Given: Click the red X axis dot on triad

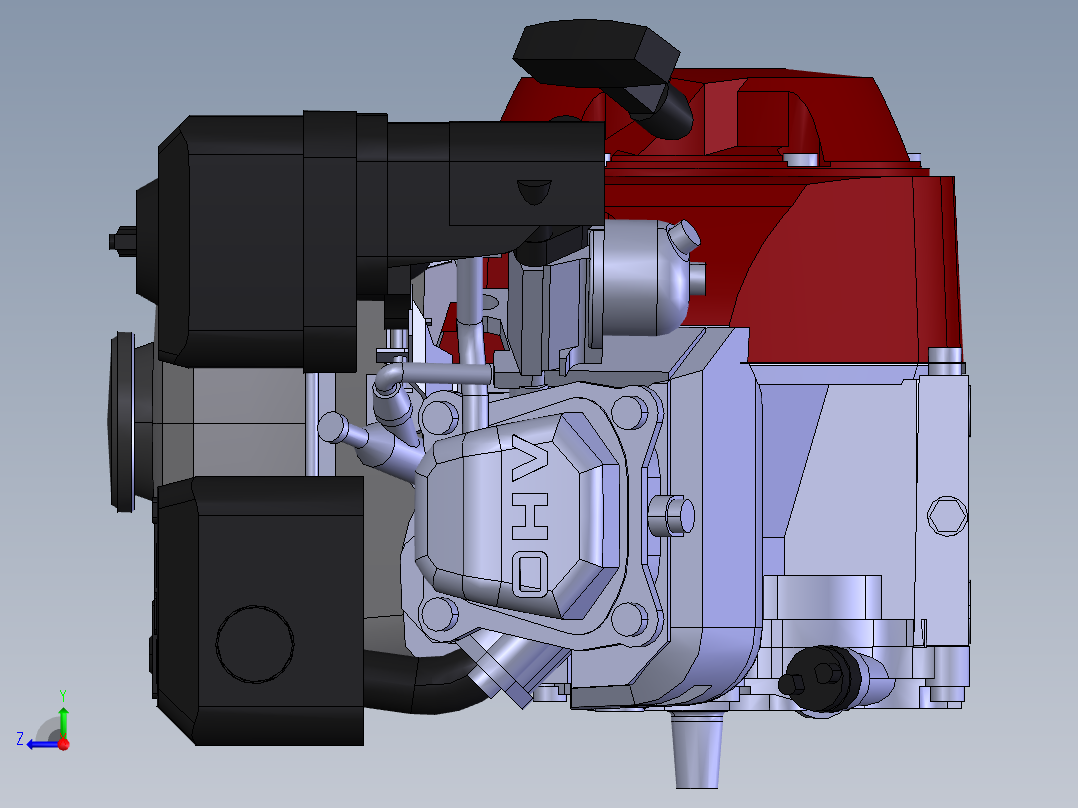Looking at the screenshot, I should coord(63,744).
